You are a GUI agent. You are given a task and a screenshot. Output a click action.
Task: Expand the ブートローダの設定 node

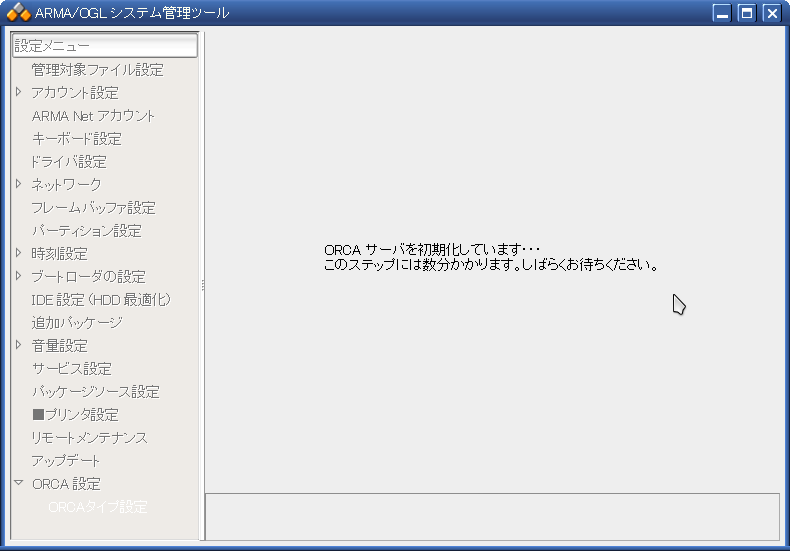point(18,276)
